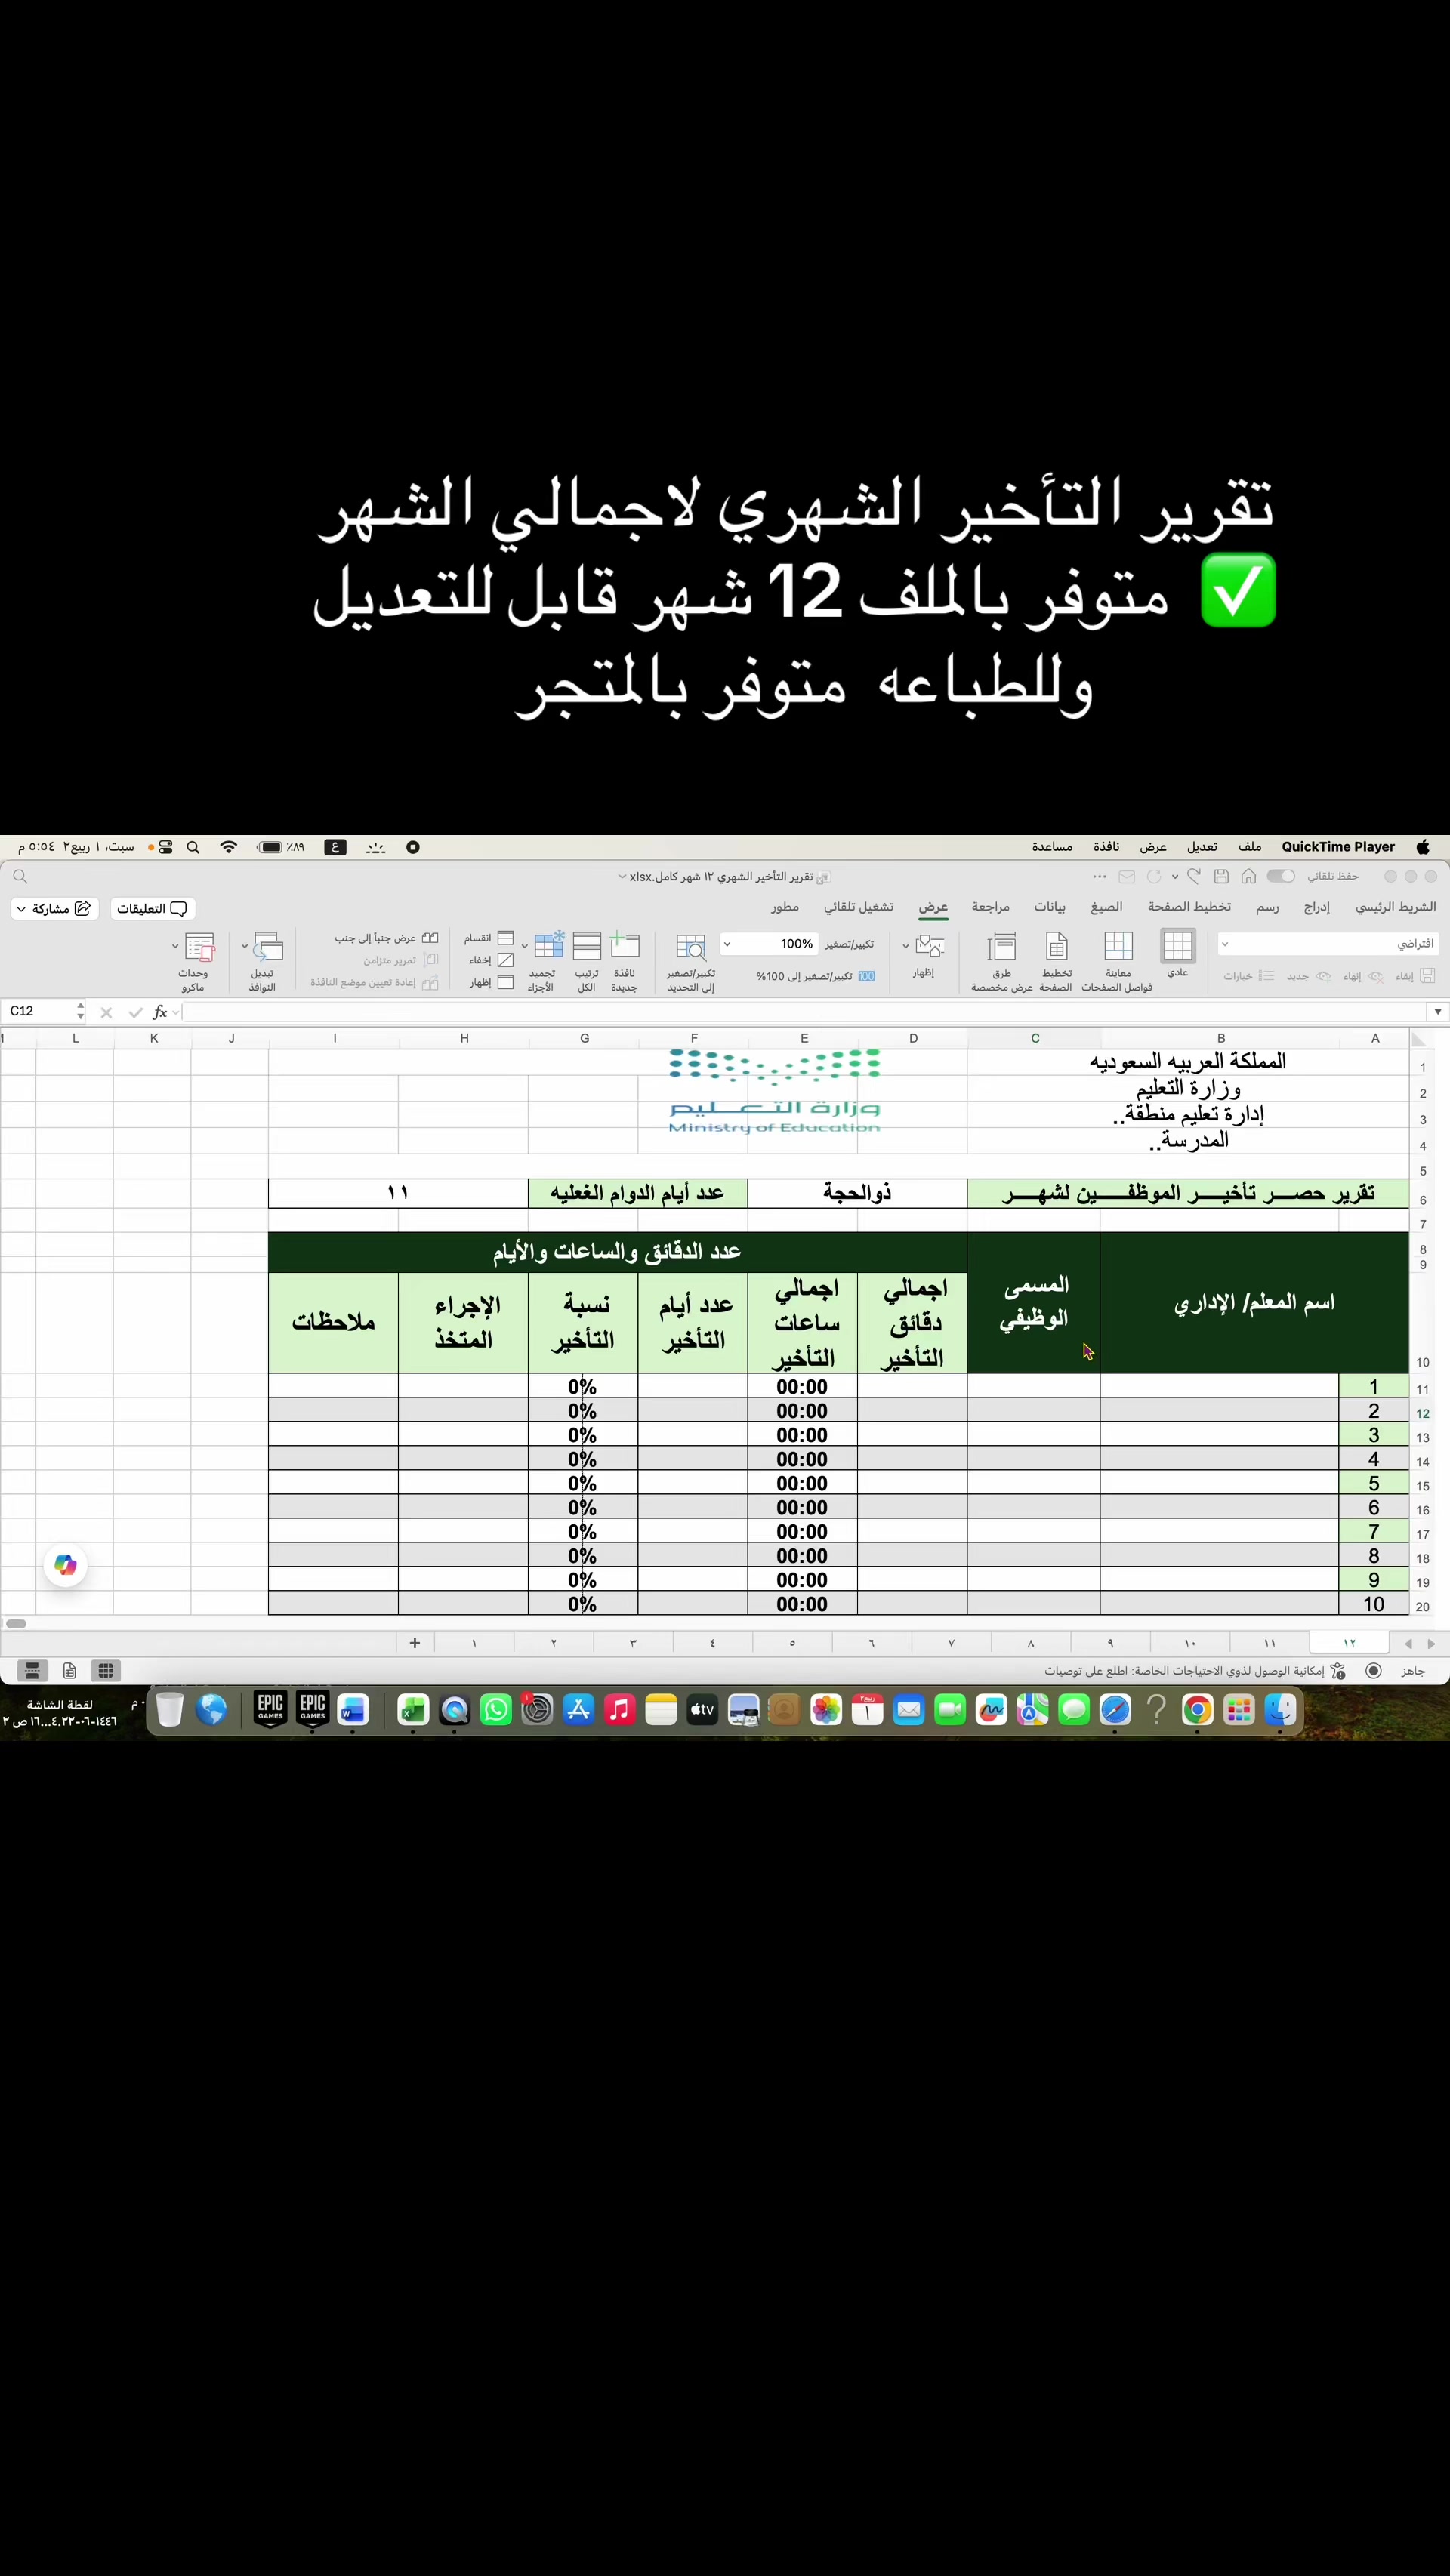Open the zoom percentage dropdown showing 100%
Screen dimensions: 1450x2576
[727, 944]
